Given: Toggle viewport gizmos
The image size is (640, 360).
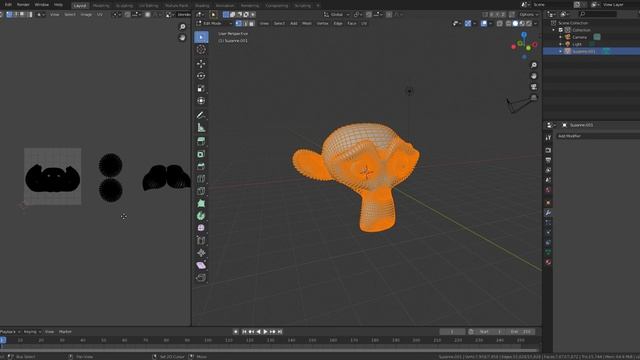Looking at the screenshot, I should tap(468, 24).
